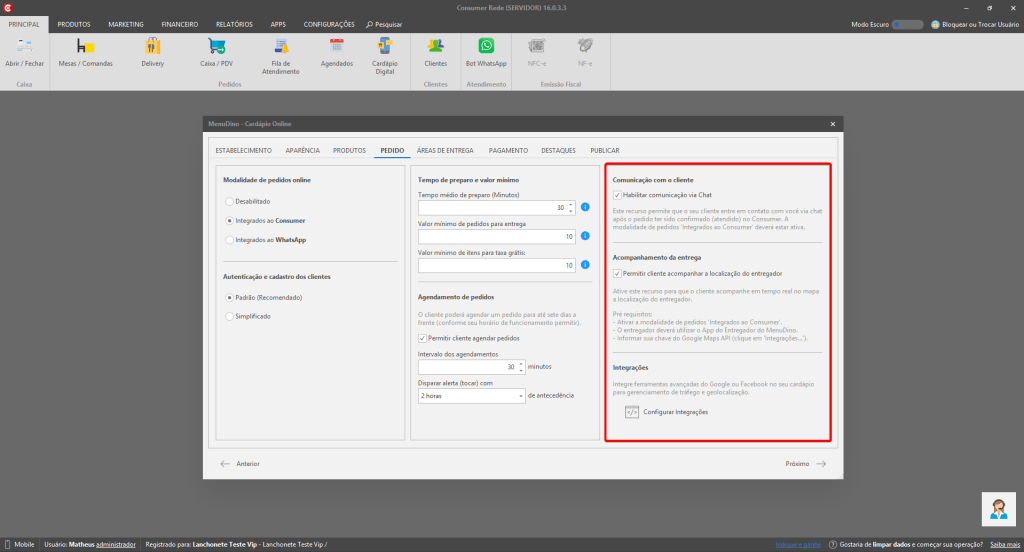Click the Bloquear ou Trocar Usuário icon

[935, 24]
